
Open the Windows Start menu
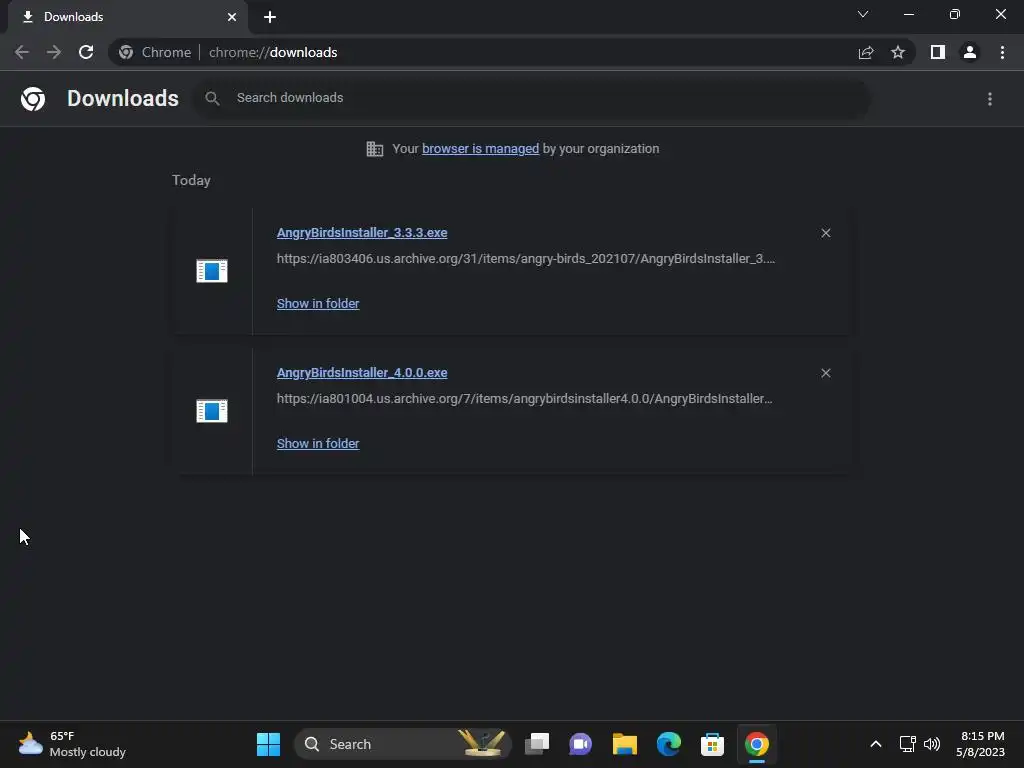pyautogui.click(x=268, y=744)
